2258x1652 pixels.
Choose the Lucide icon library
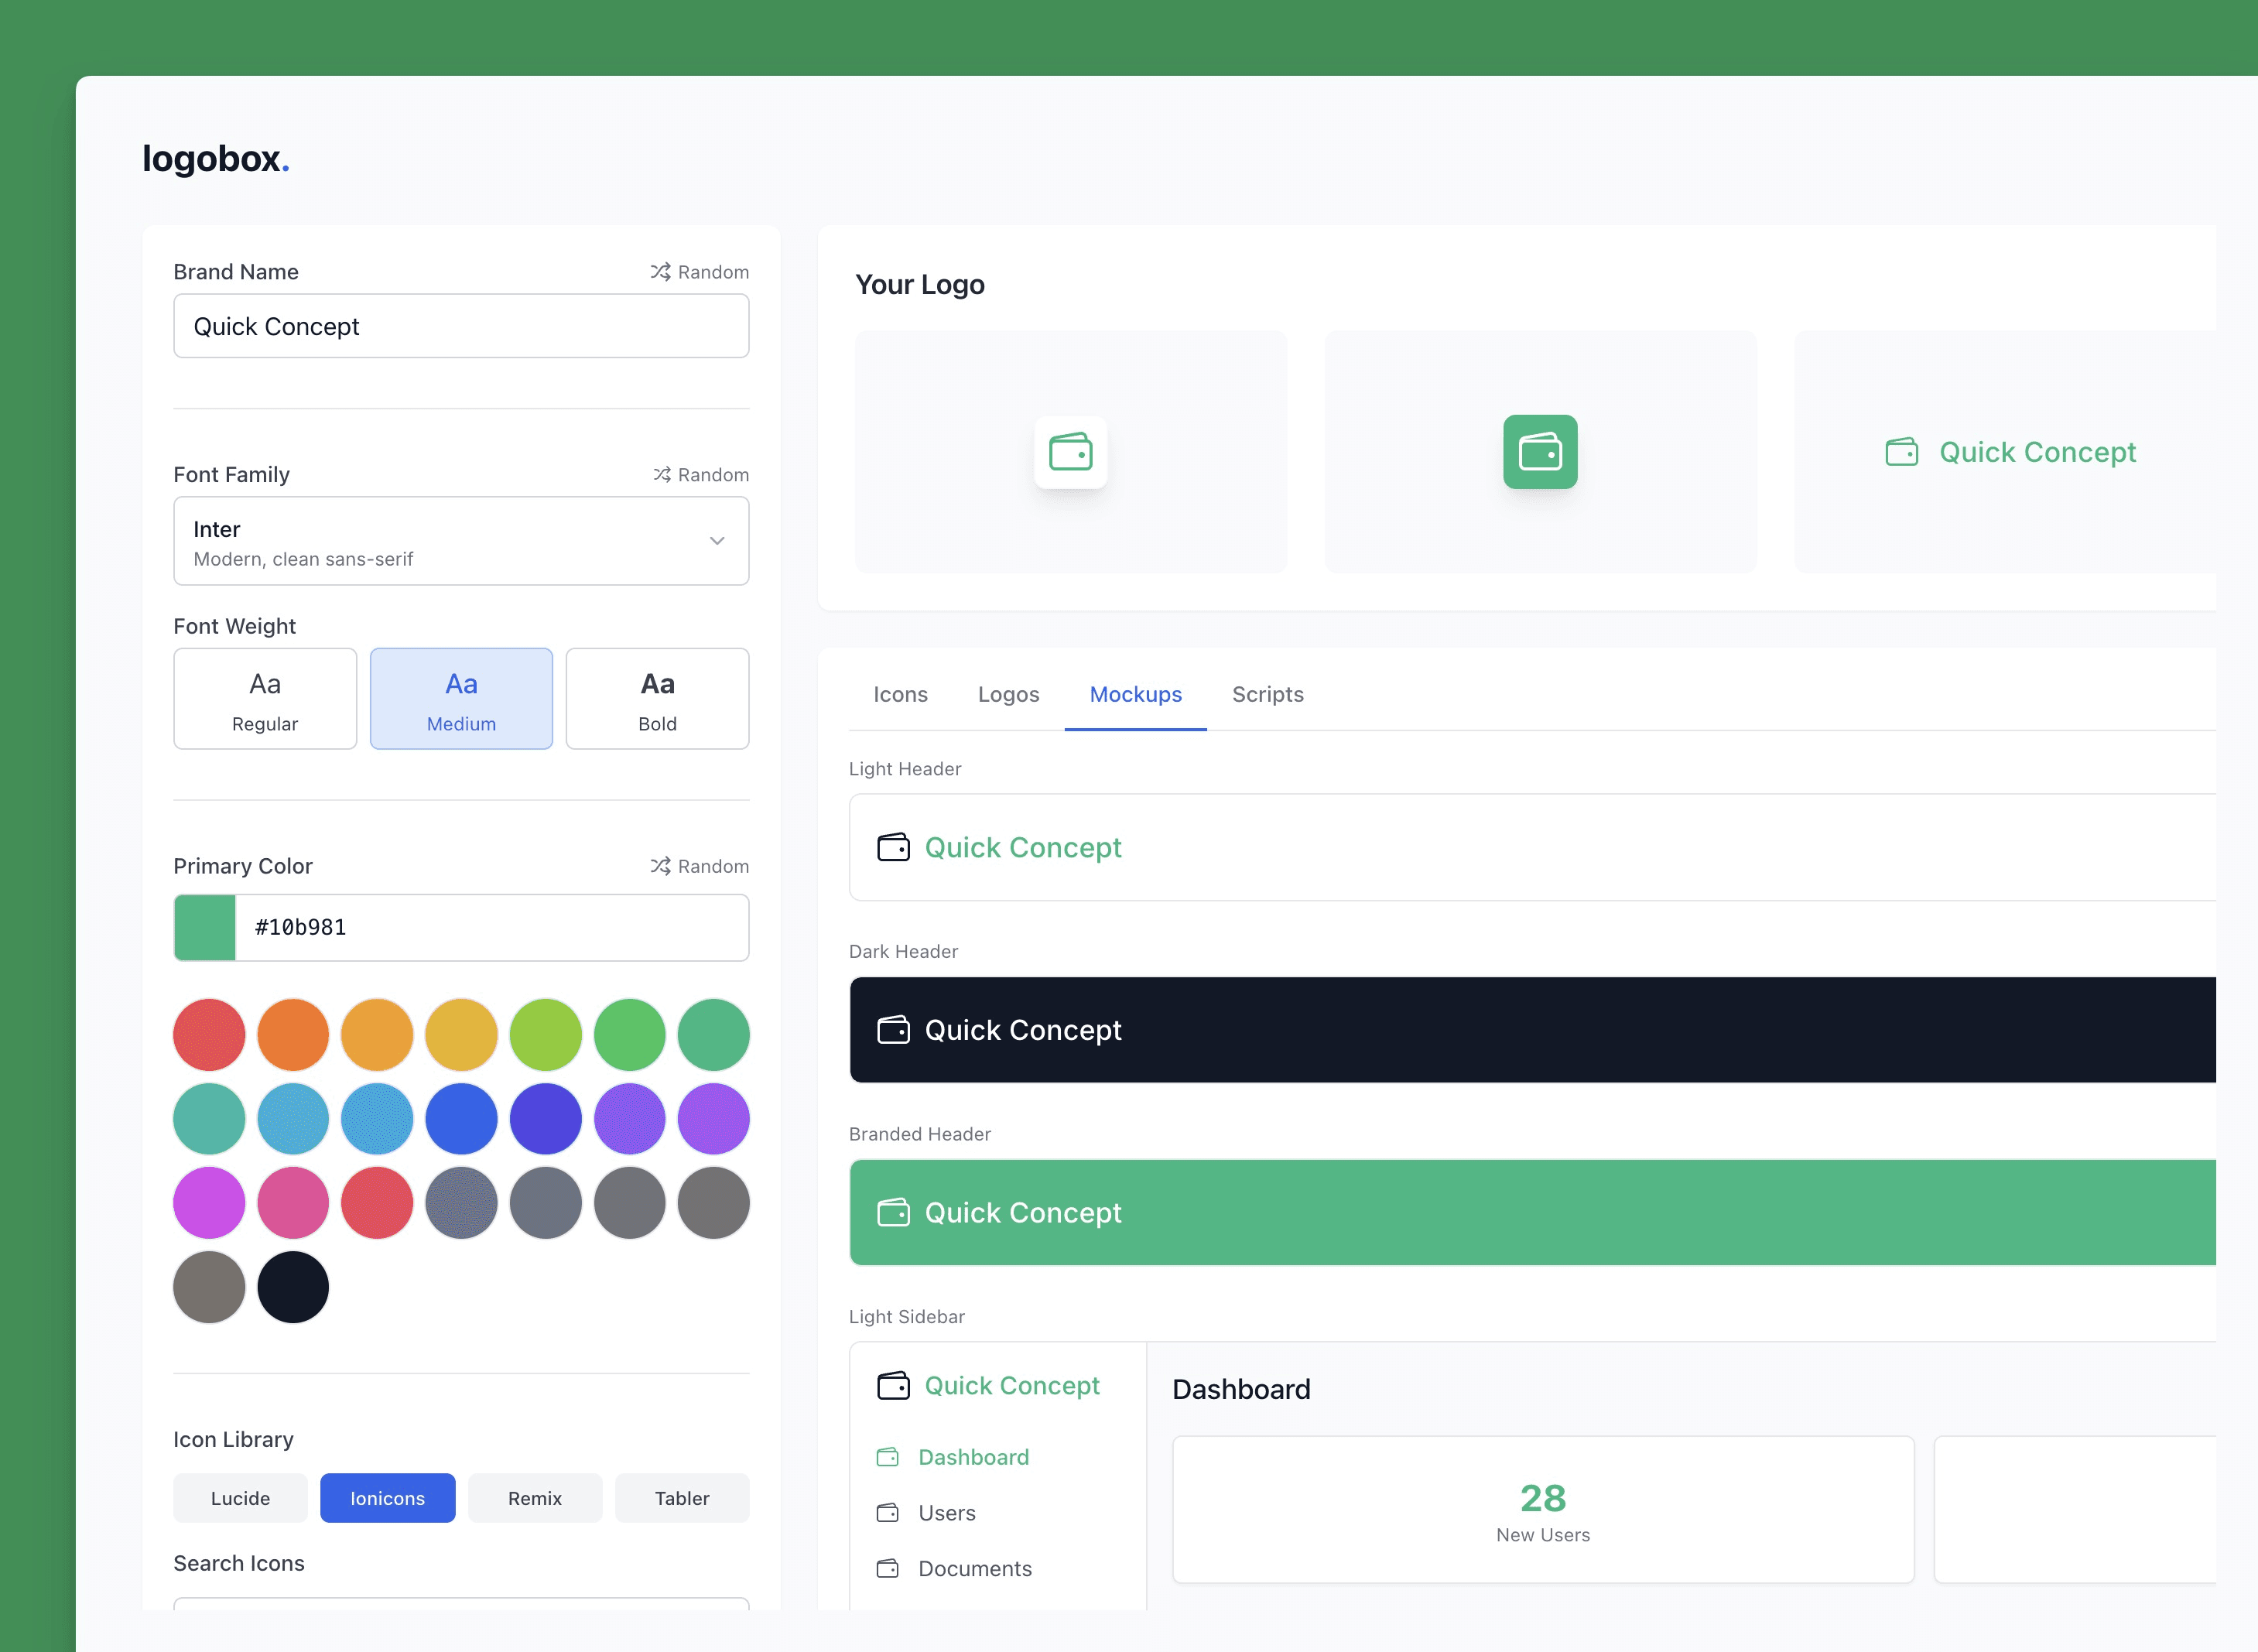click(x=240, y=1498)
